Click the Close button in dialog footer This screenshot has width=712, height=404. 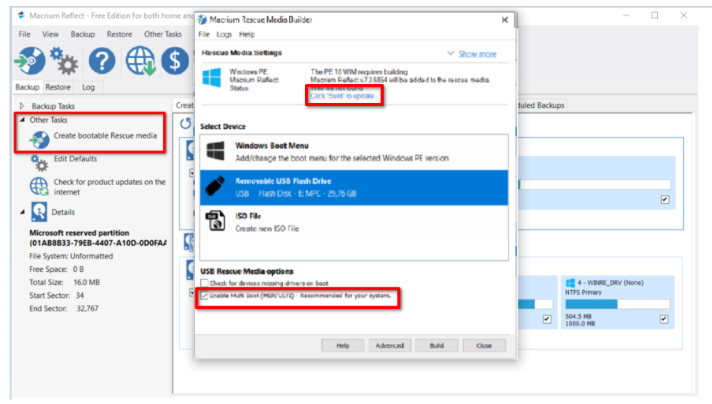[484, 345]
